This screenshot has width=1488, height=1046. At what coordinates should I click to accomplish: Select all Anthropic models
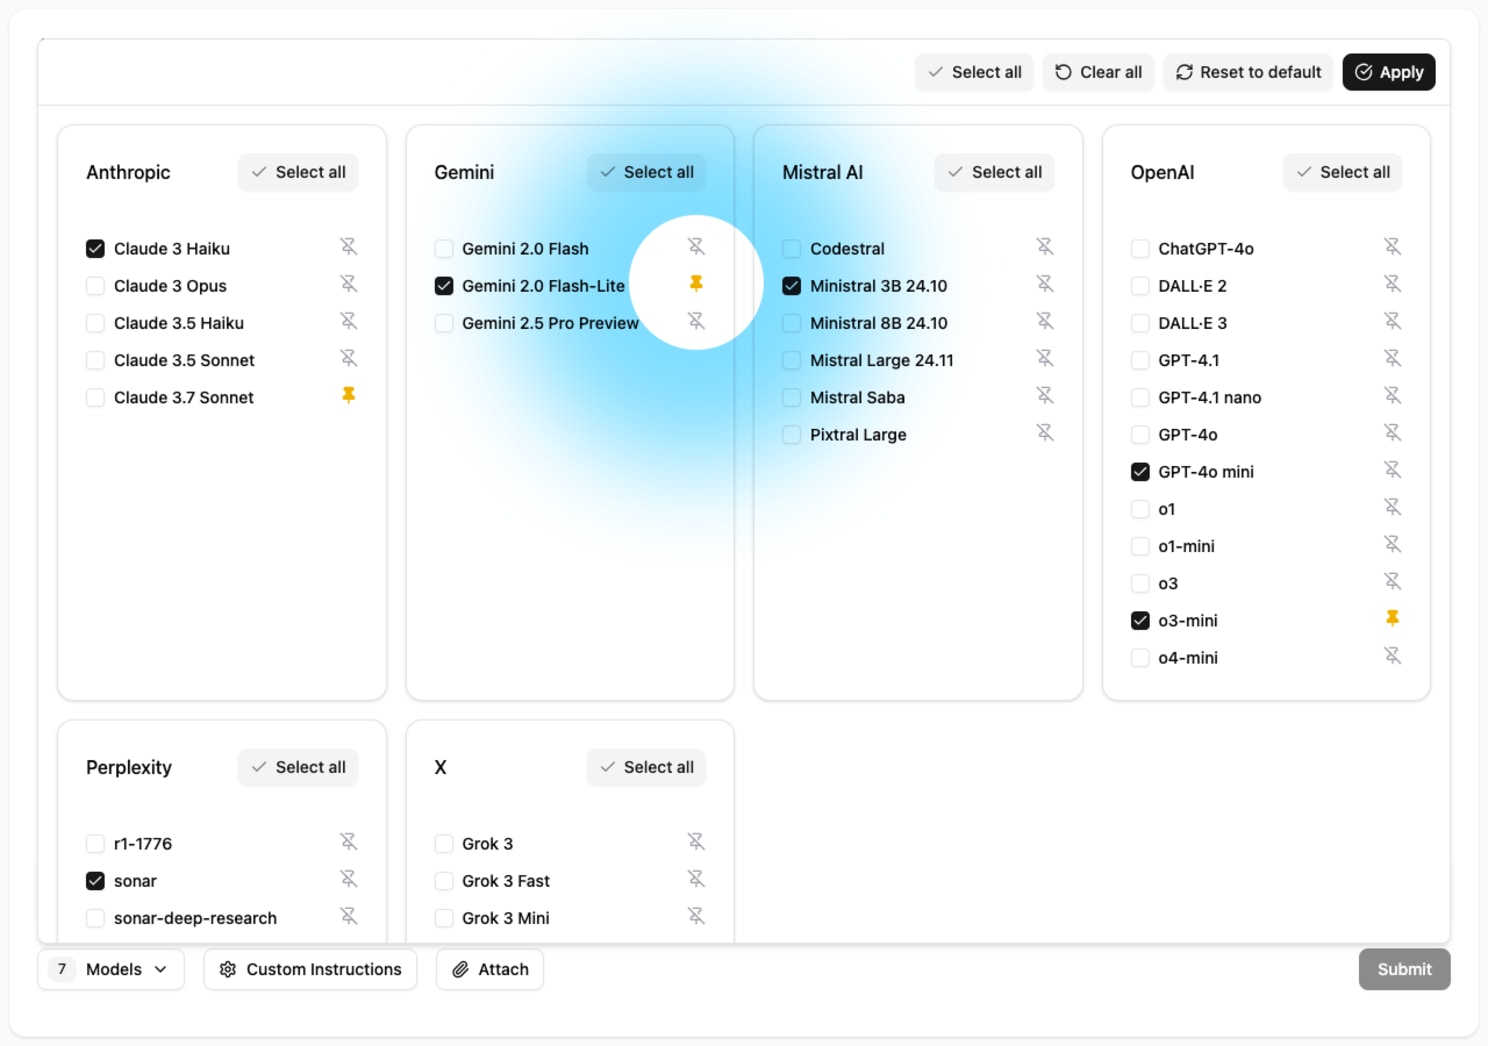tap(298, 172)
